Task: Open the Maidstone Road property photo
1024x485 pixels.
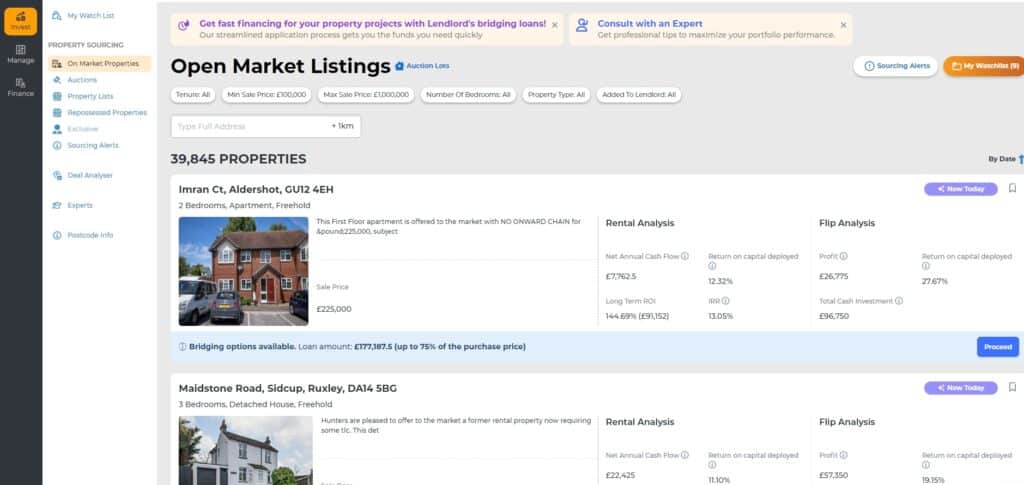Action: pos(246,450)
